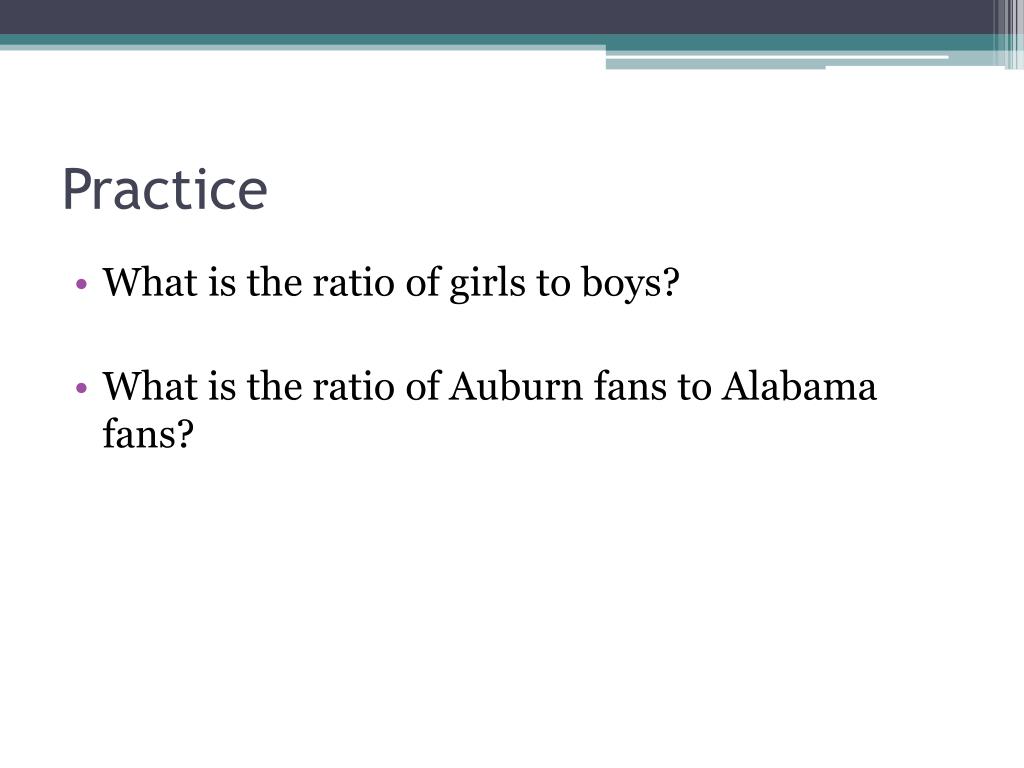Click the word to before Alabama

coord(694,387)
